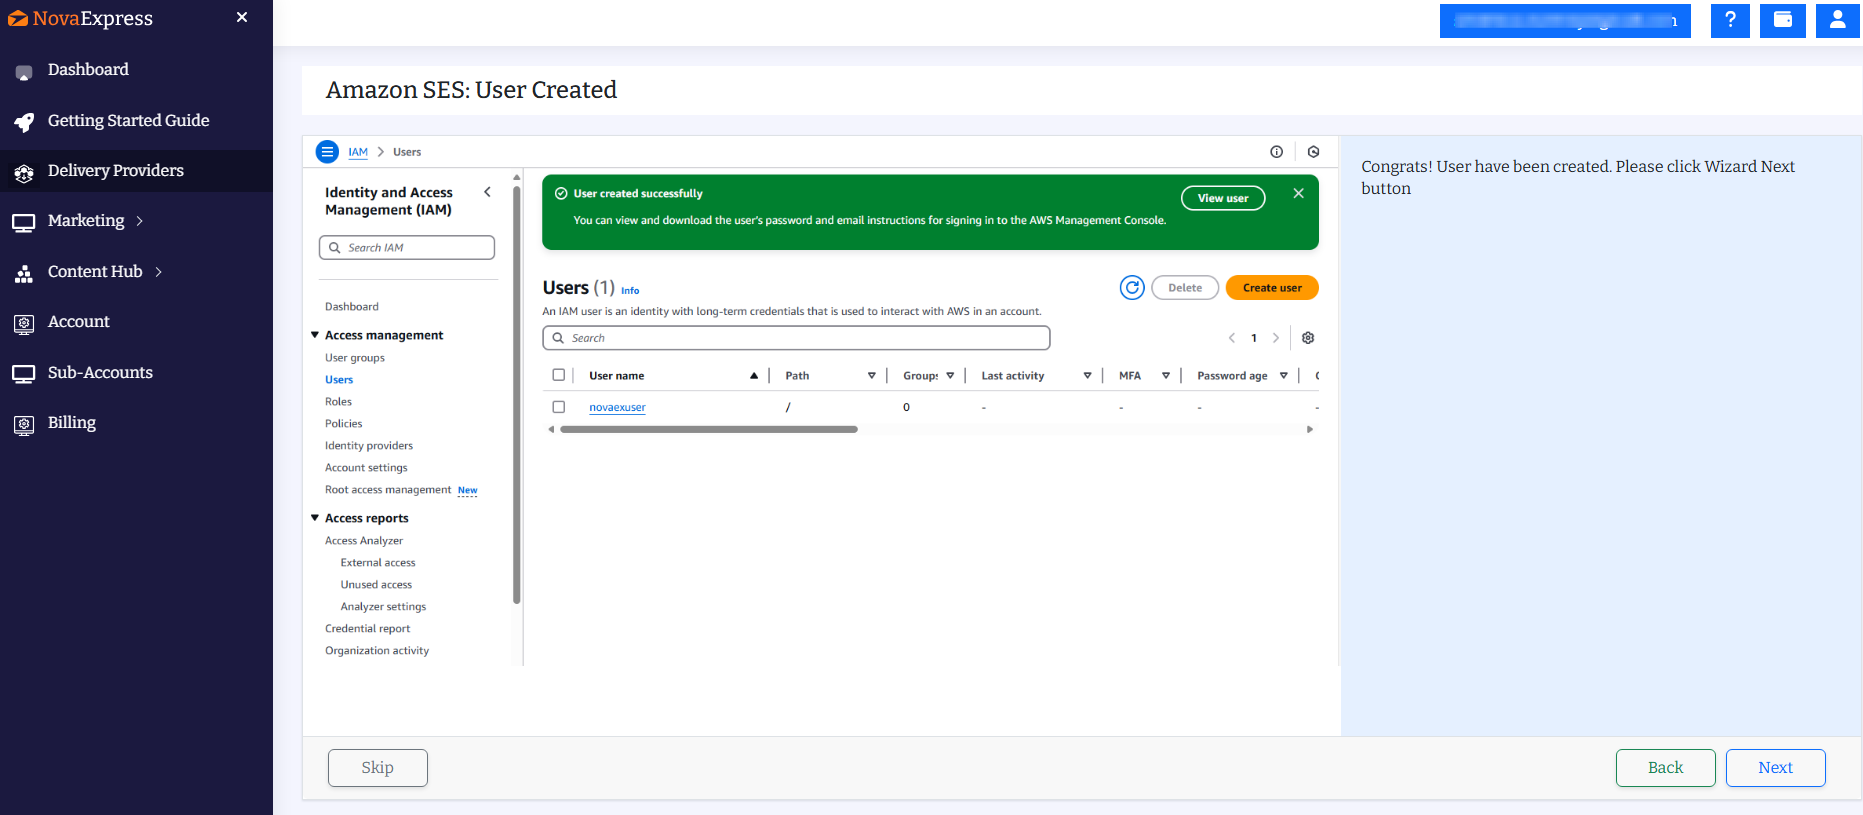Open the wallet icon in top bar
Image resolution: width=1863 pixels, height=815 pixels.
click(x=1782, y=20)
